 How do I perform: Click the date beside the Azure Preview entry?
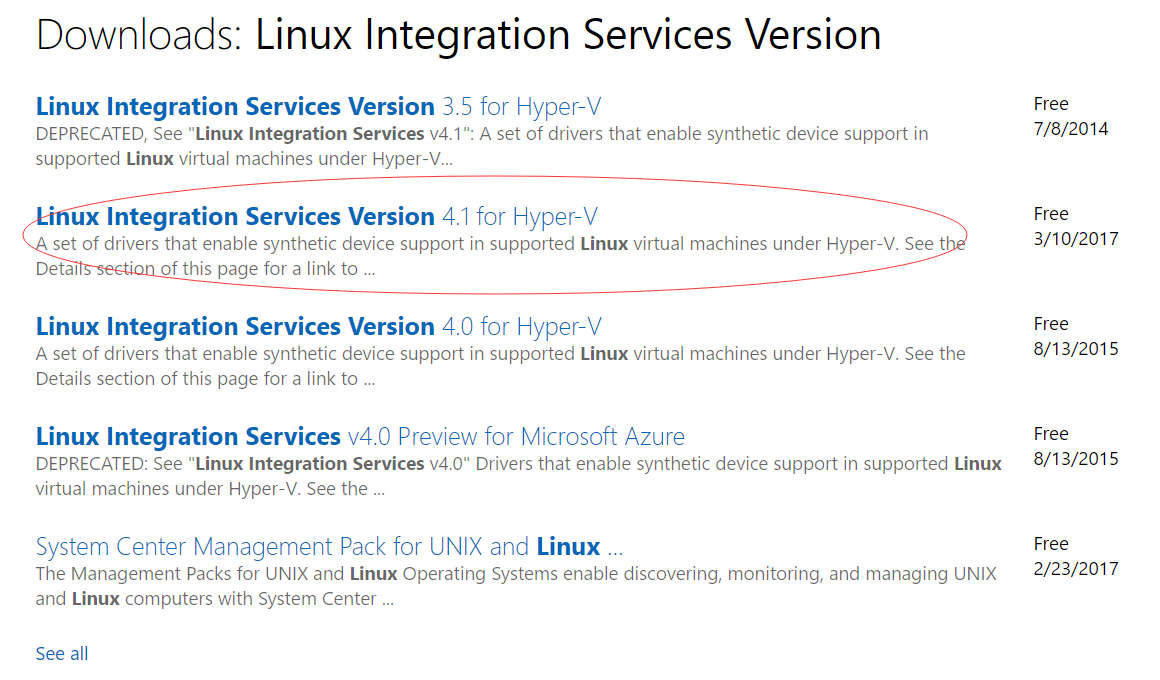tap(1076, 459)
